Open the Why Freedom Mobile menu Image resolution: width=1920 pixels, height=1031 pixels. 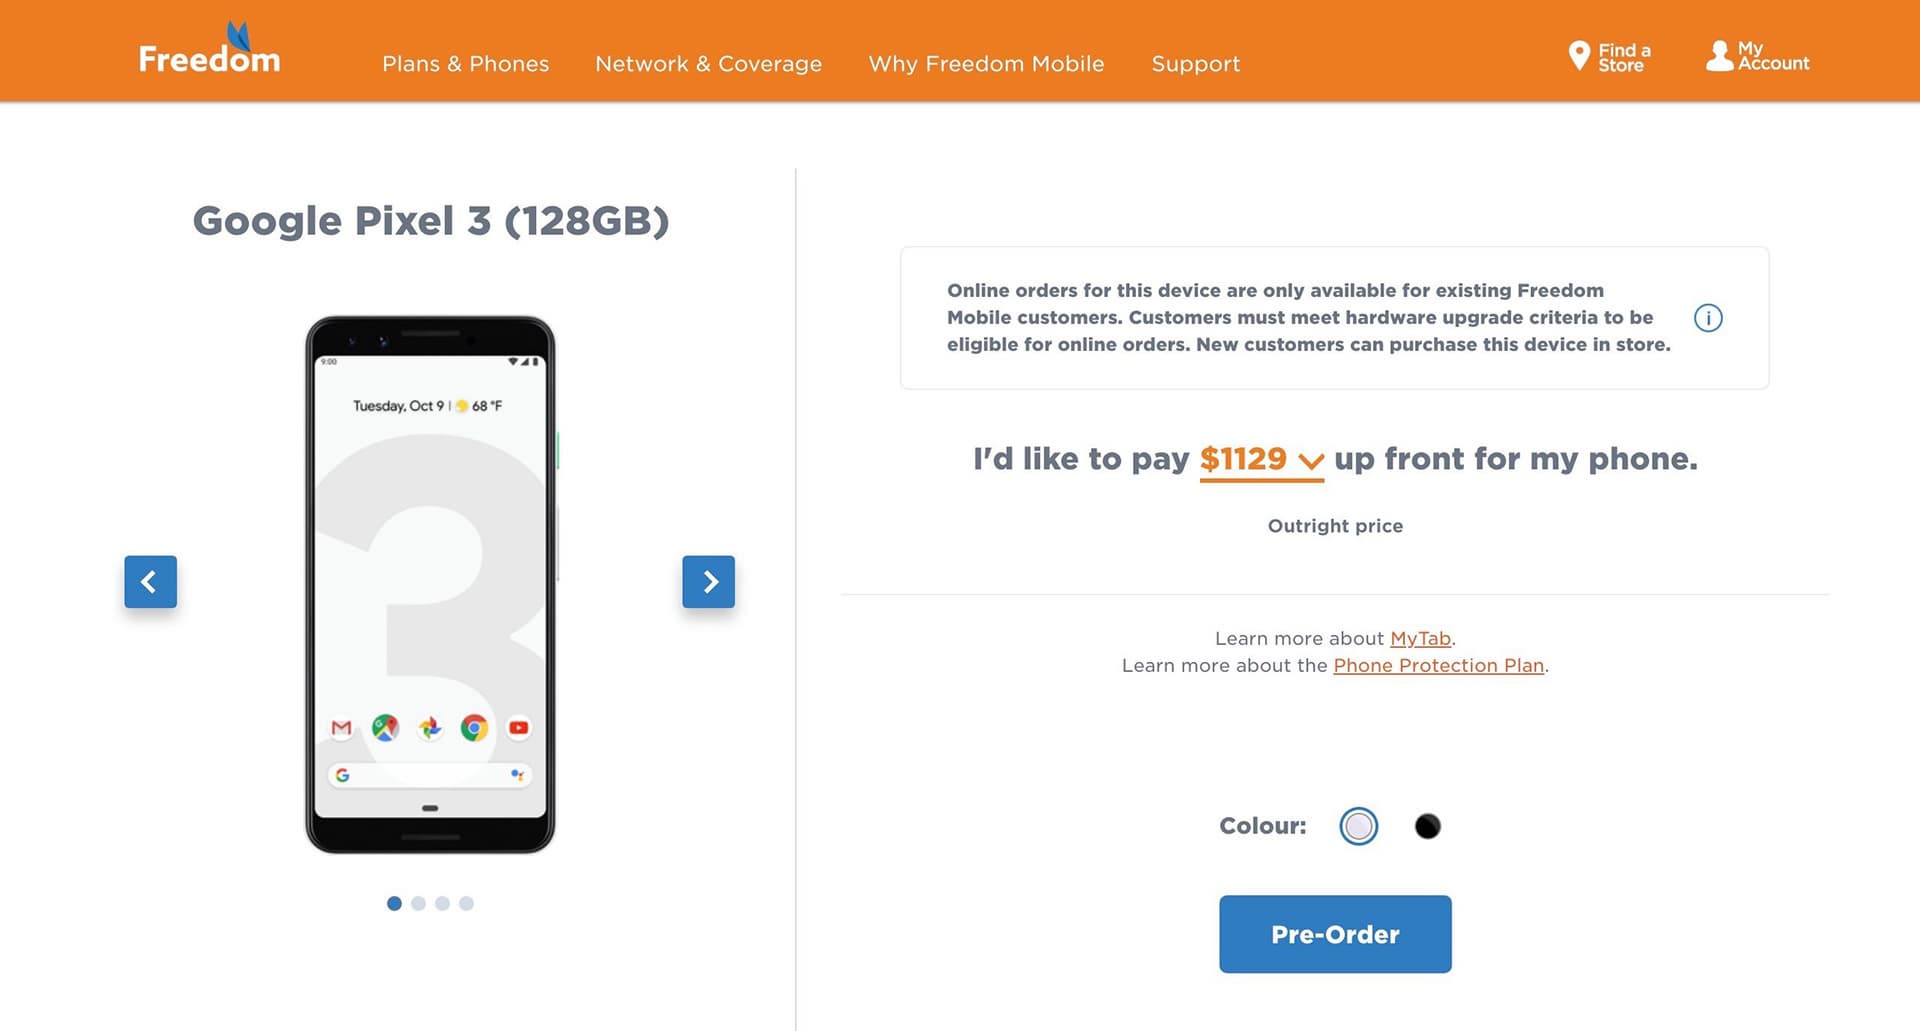(x=986, y=64)
